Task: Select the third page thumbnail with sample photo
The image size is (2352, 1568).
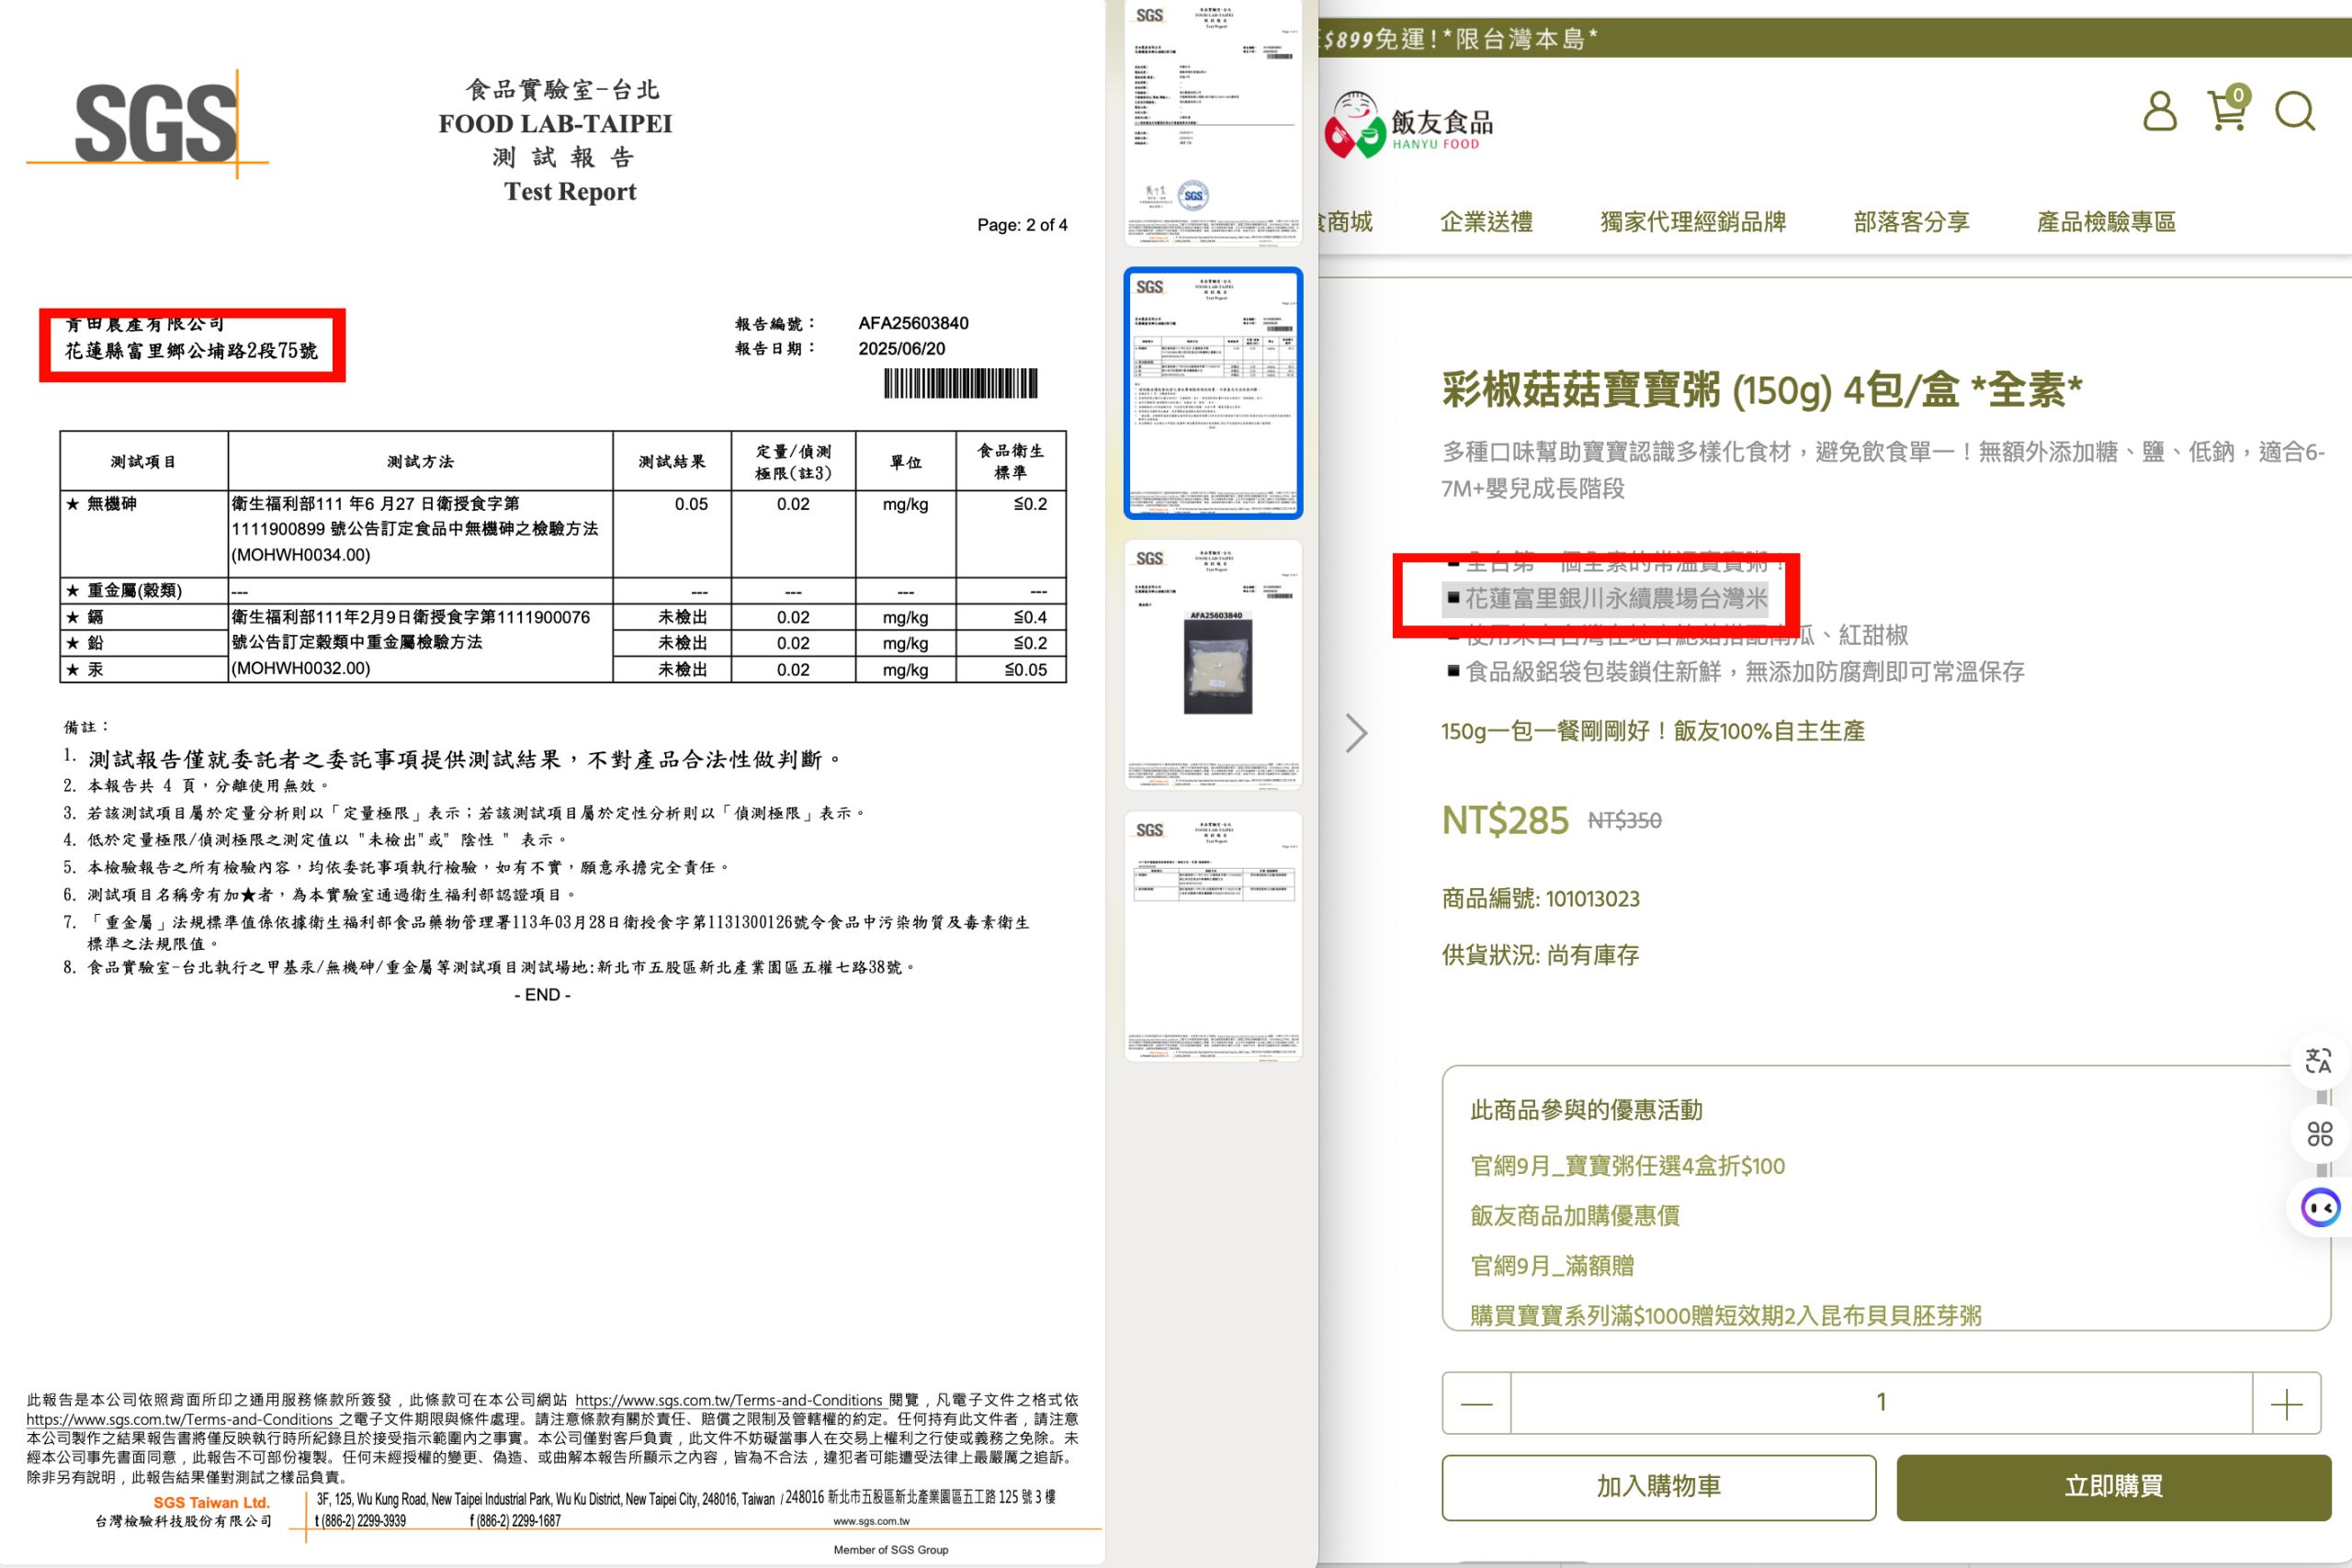Action: [1213, 665]
